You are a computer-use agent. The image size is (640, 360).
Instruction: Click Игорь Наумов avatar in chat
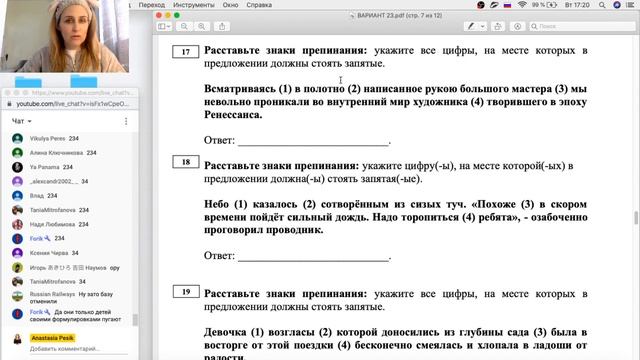point(17,268)
